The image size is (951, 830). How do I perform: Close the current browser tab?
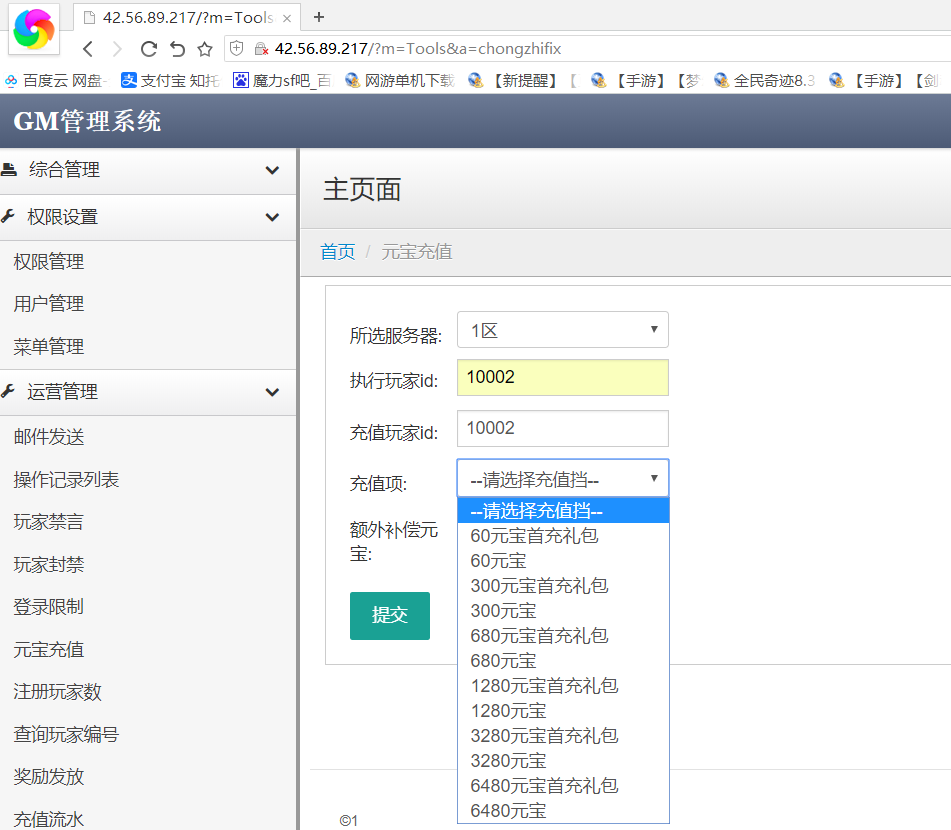[x=287, y=18]
